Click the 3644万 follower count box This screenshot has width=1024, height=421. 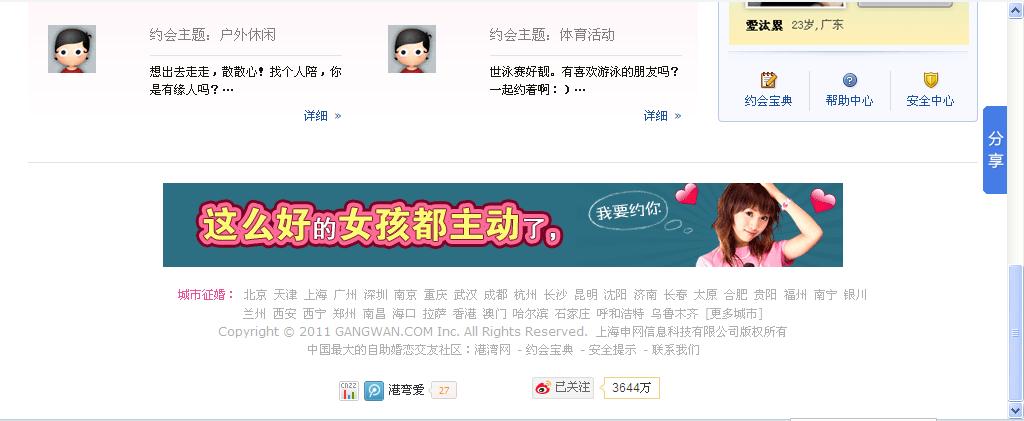click(632, 388)
